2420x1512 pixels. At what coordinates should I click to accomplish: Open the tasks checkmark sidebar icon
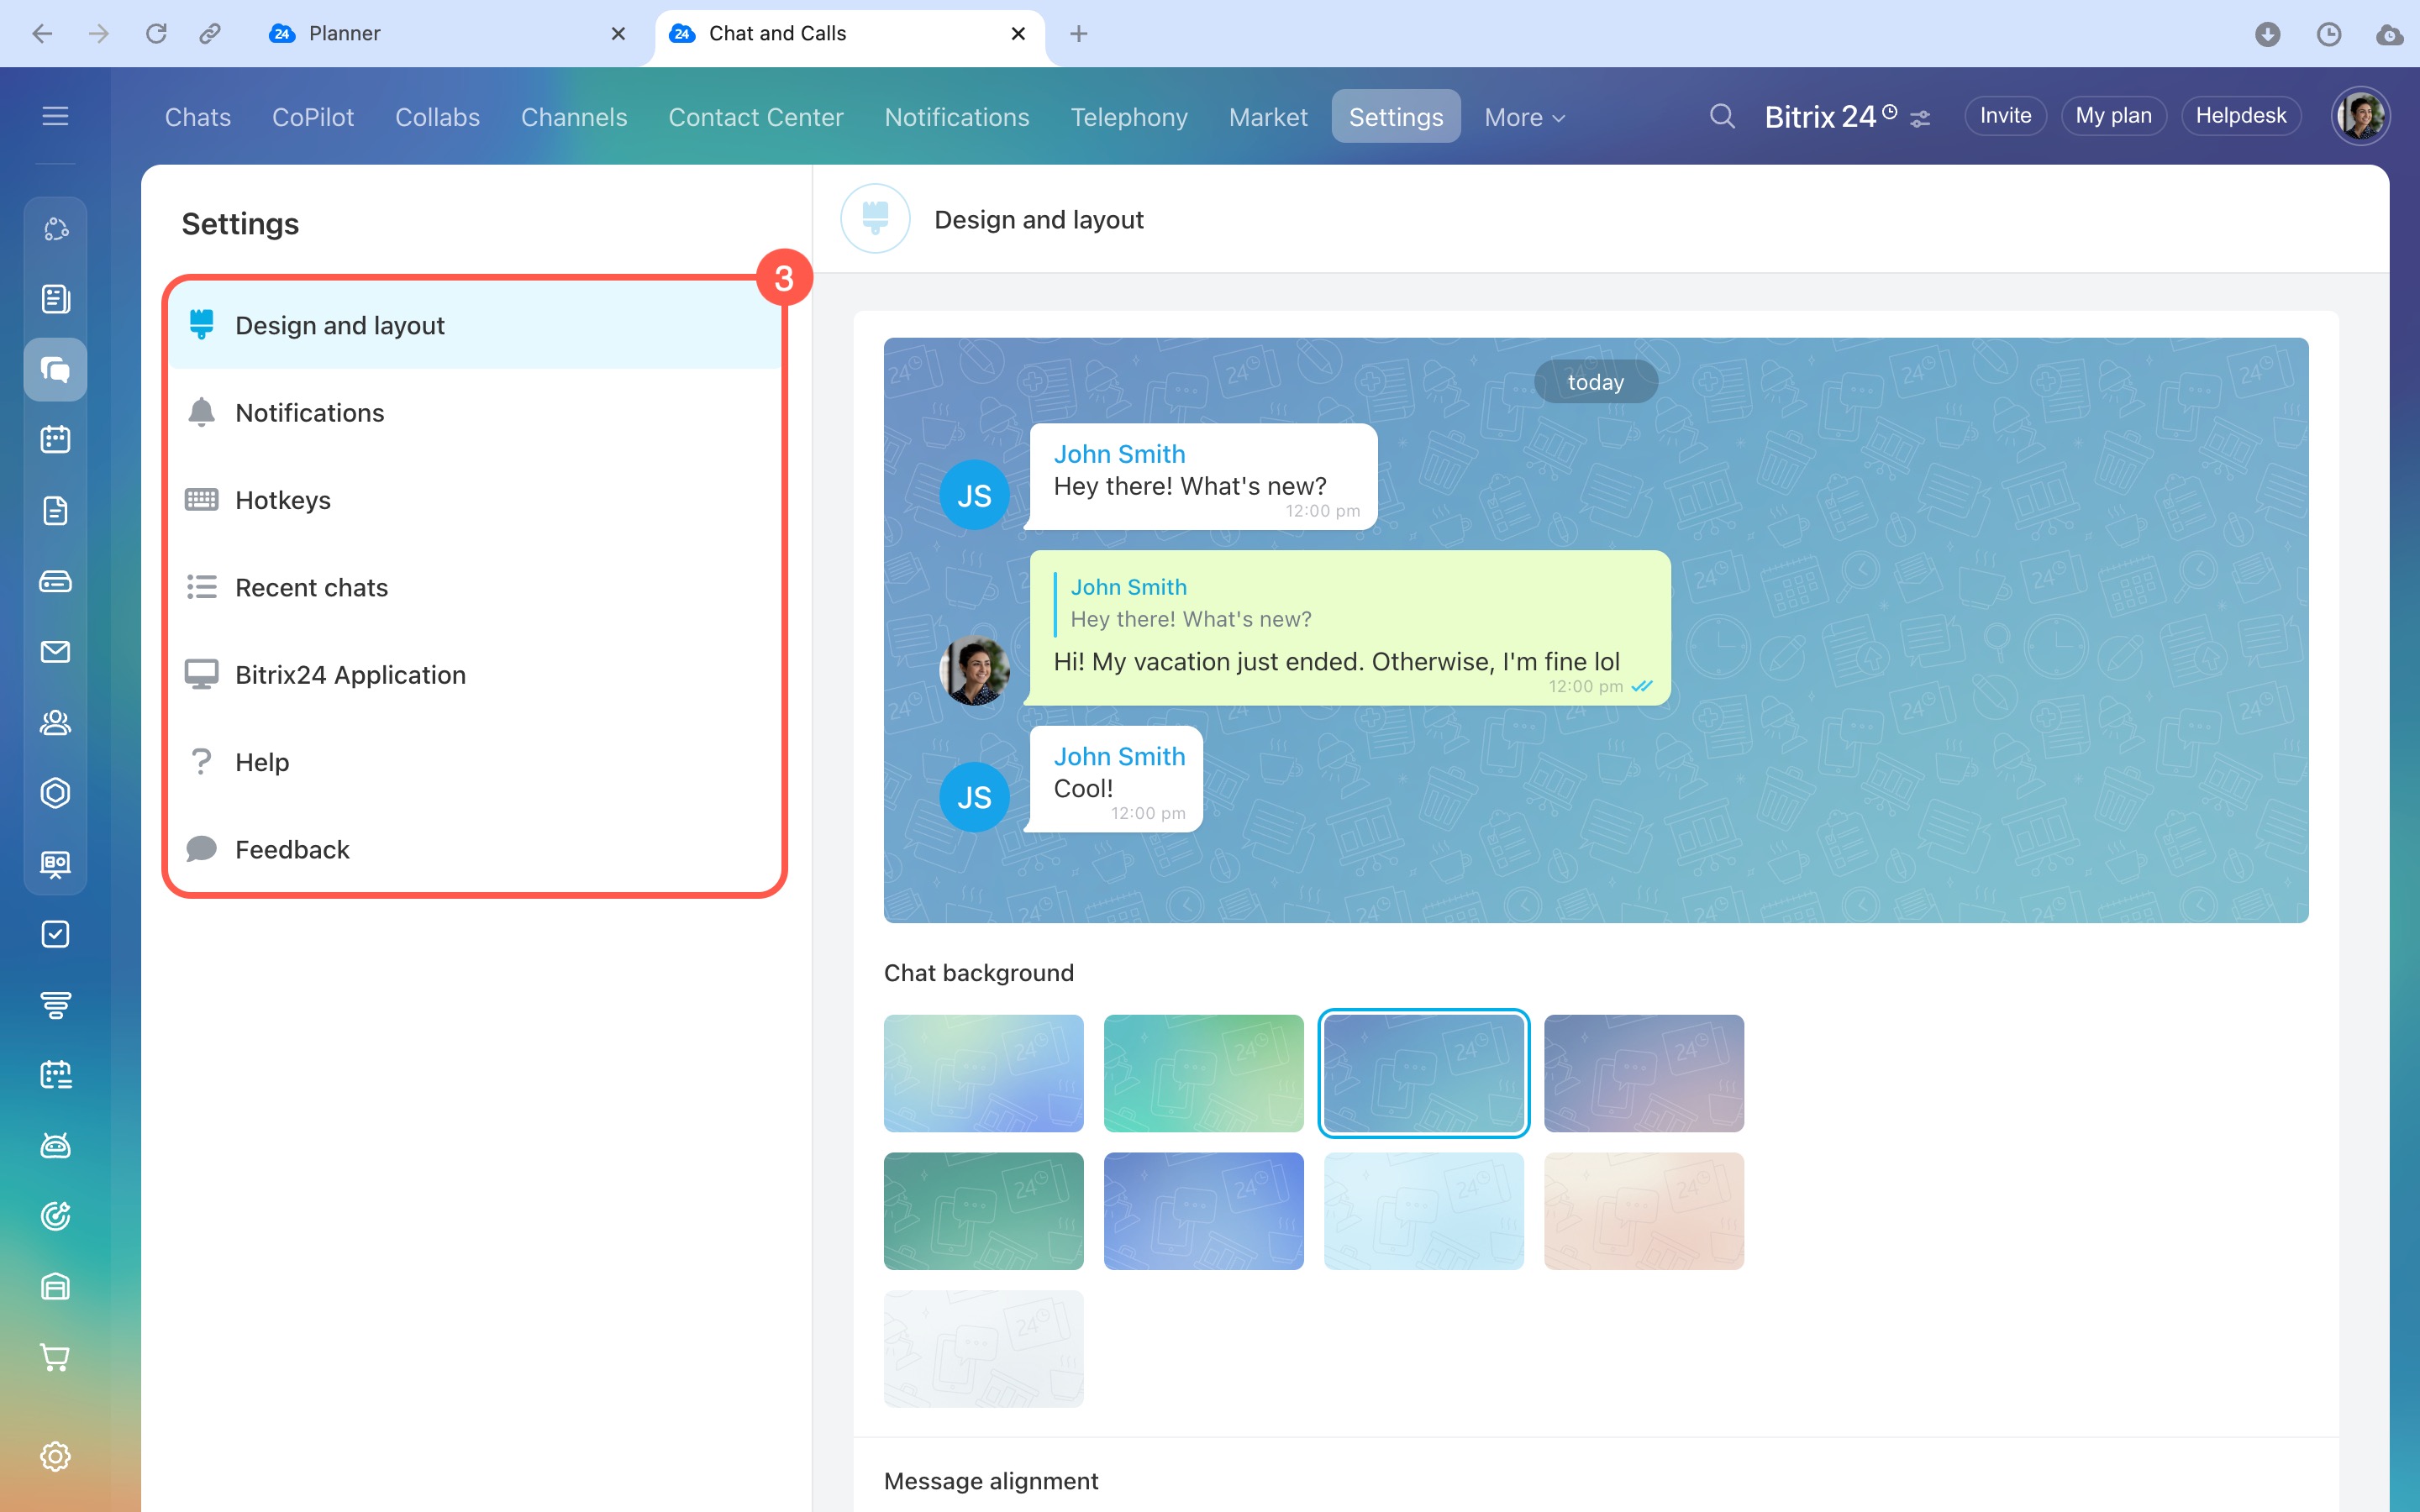pyautogui.click(x=55, y=934)
